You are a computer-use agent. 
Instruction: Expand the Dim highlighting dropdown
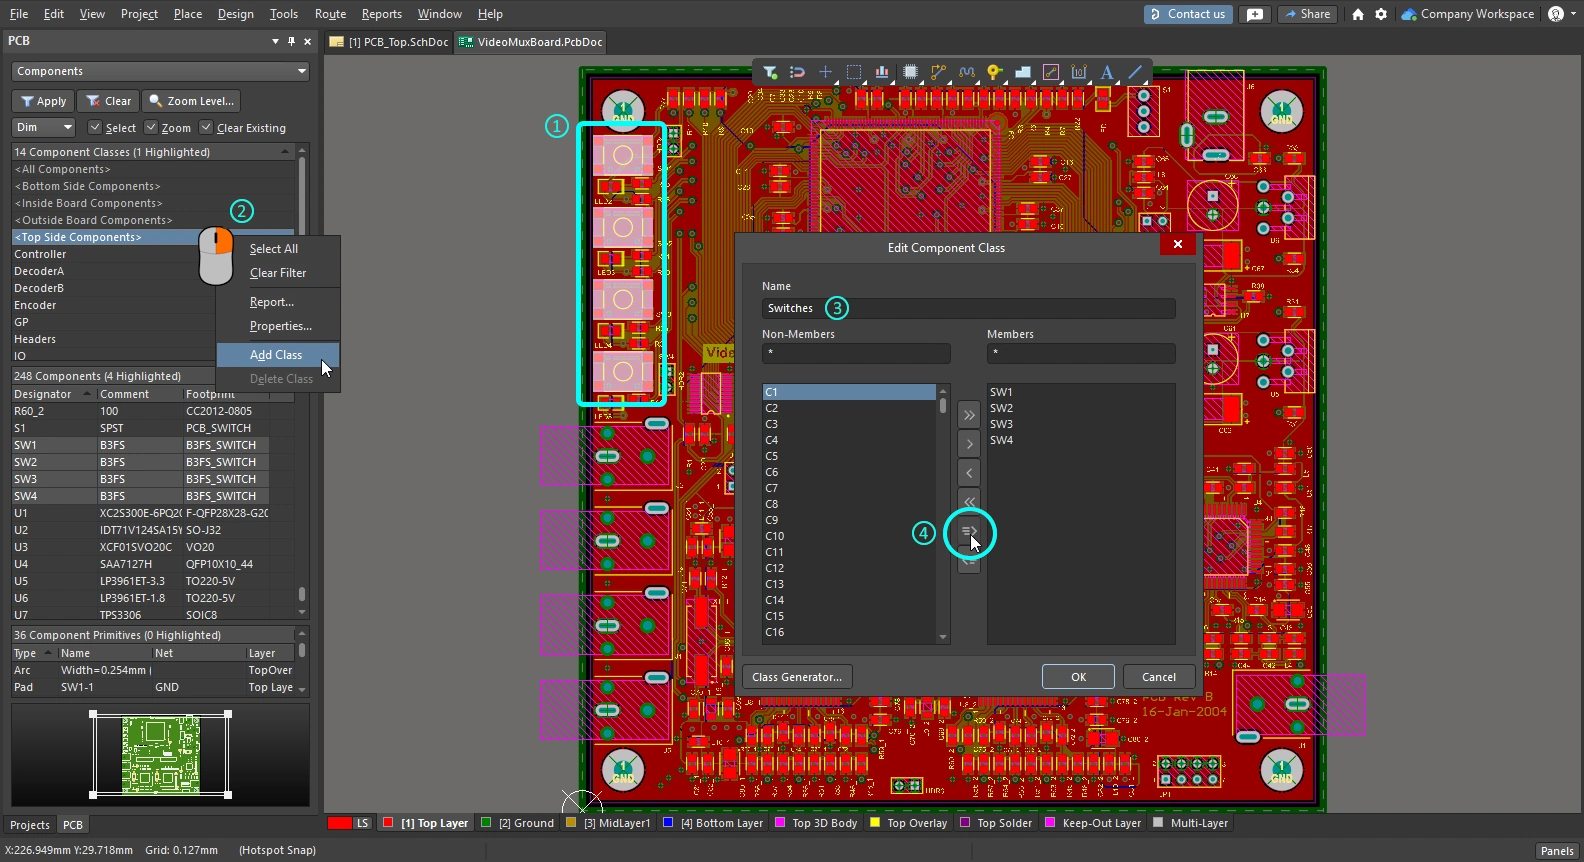tap(44, 128)
